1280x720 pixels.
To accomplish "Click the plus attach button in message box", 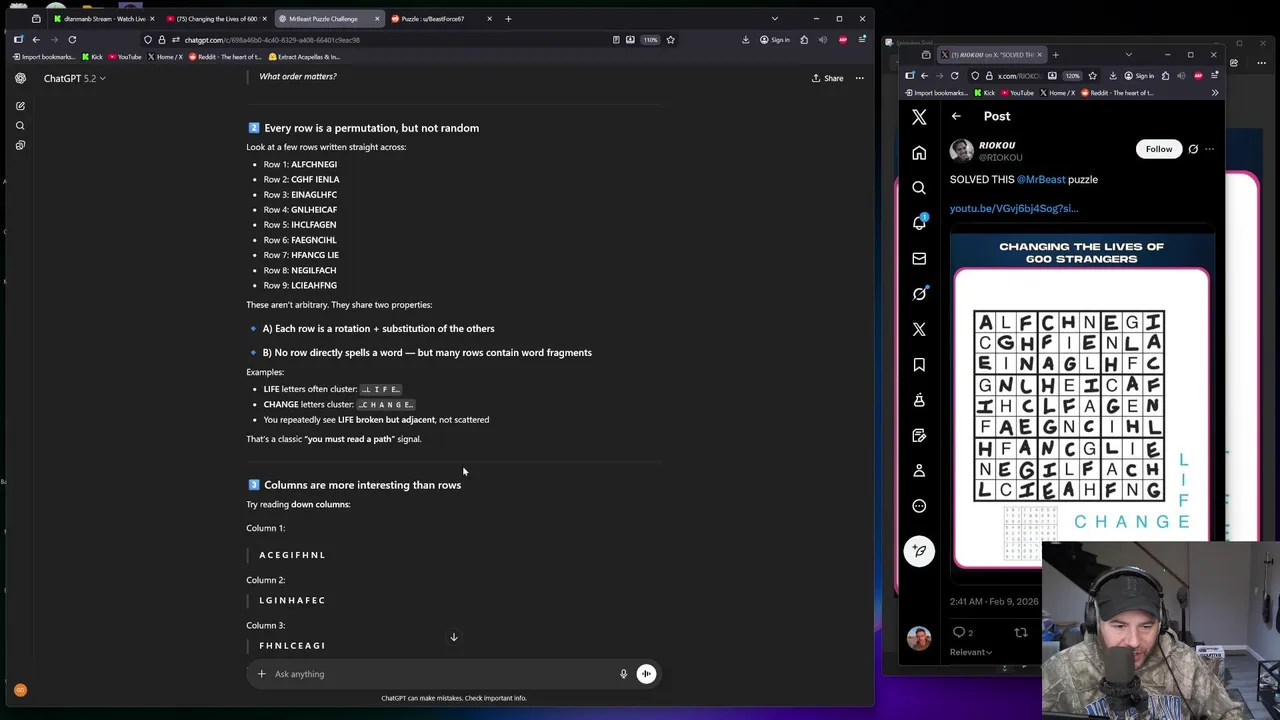I will 261,674.
